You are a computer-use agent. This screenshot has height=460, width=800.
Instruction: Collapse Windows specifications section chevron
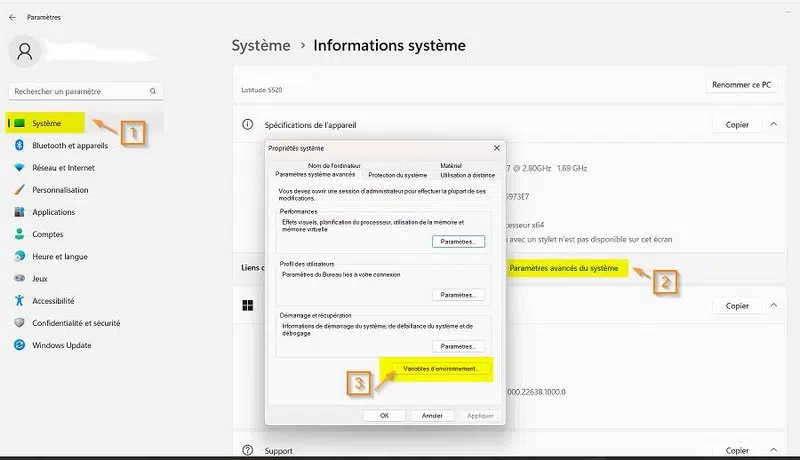coord(773,305)
